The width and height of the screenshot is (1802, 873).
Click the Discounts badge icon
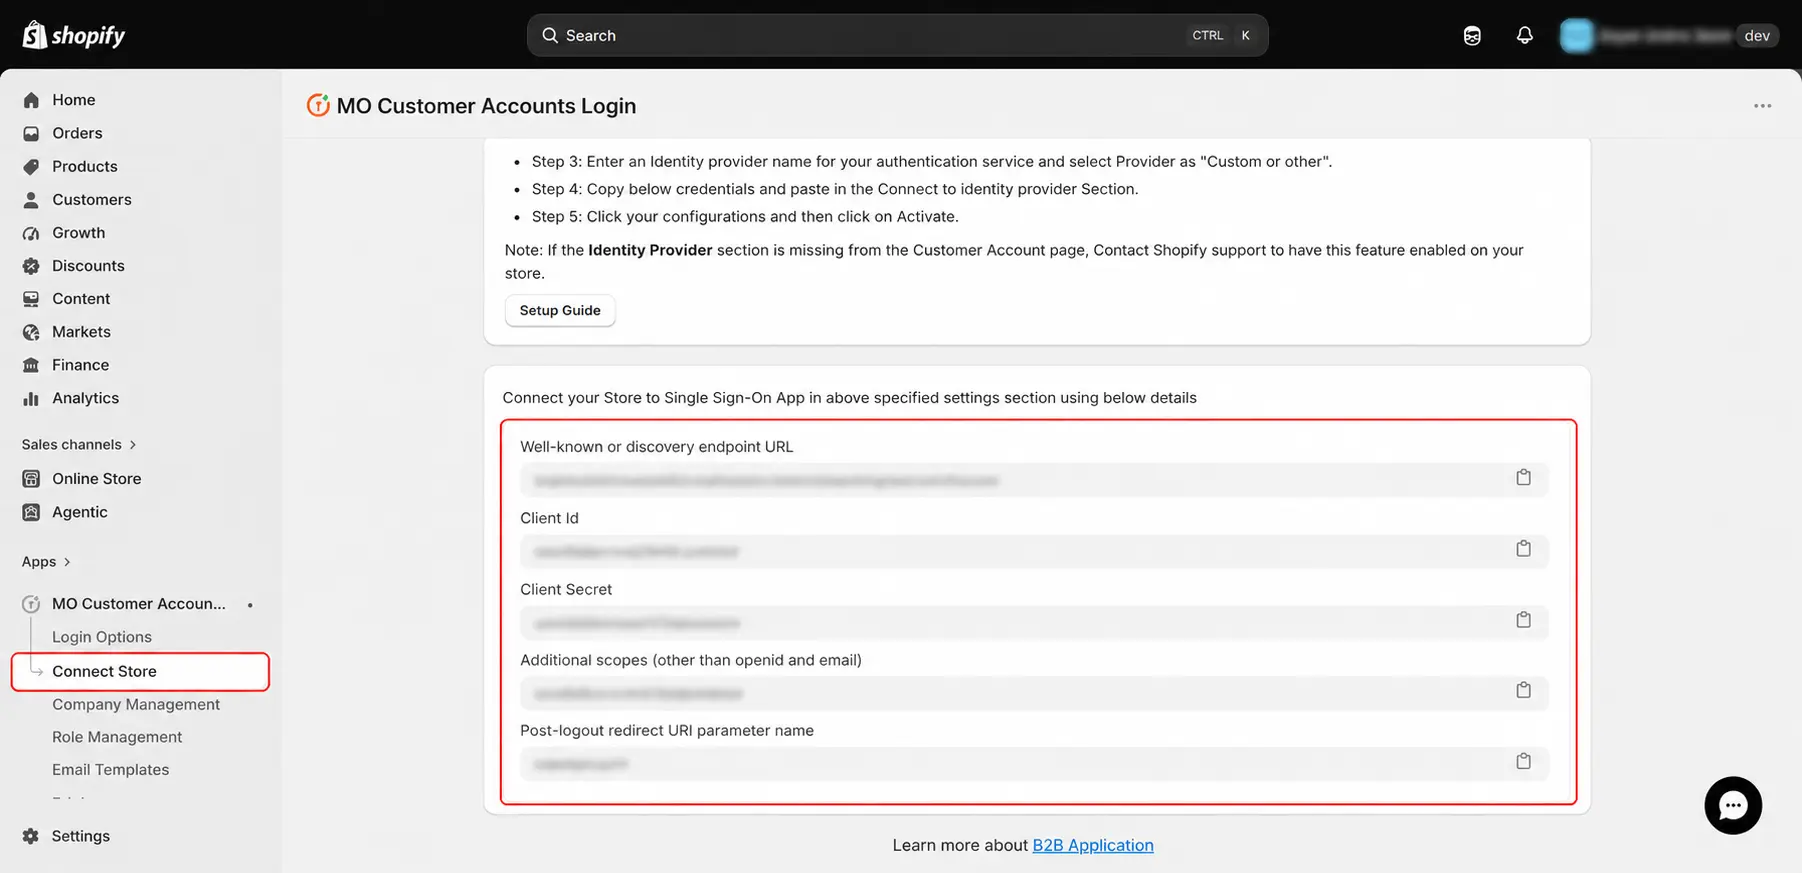31,265
